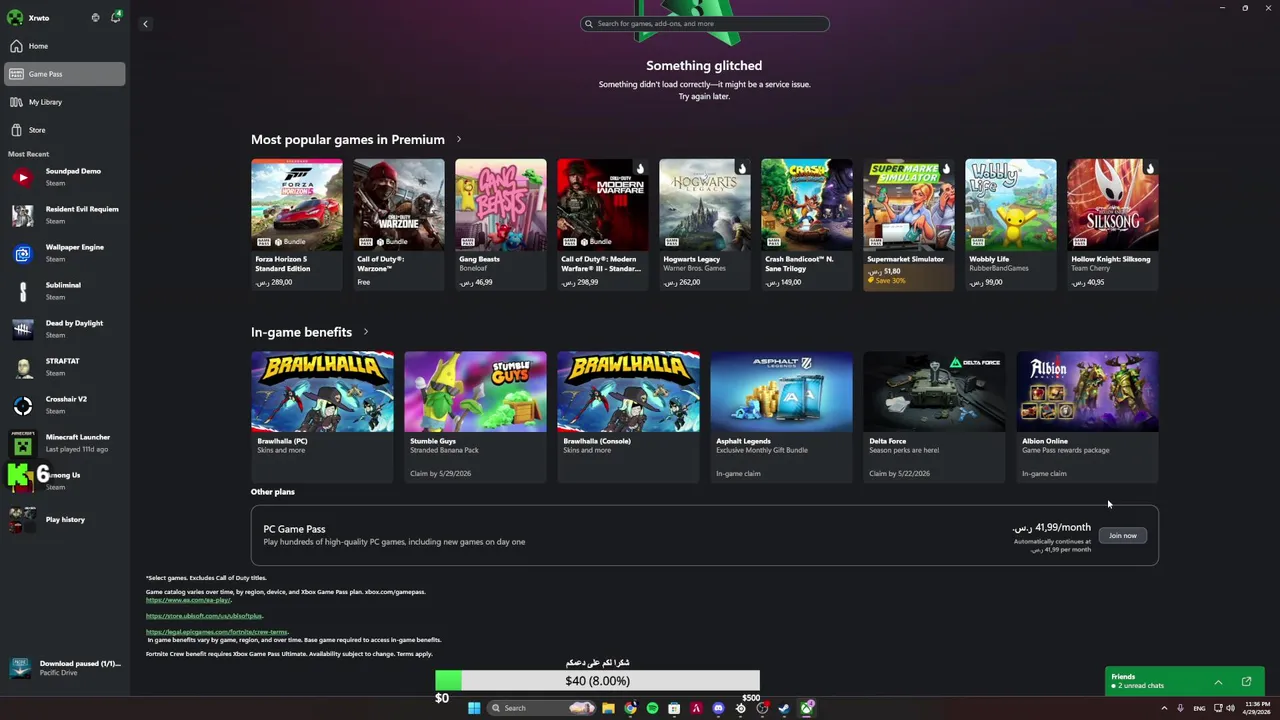
Task: Open the Supermarket Simulator card
Action: (x=909, y=224)
